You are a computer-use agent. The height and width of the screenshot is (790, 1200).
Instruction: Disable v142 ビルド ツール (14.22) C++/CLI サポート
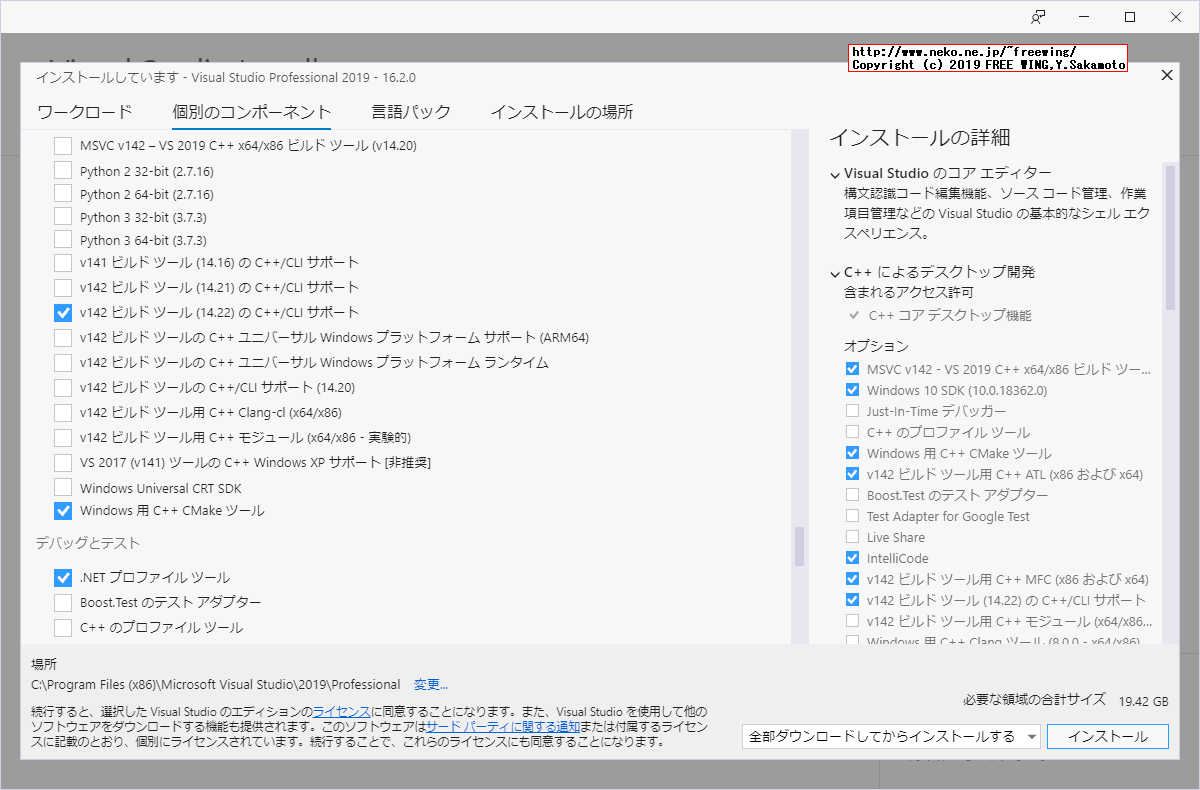click(62, 312)
